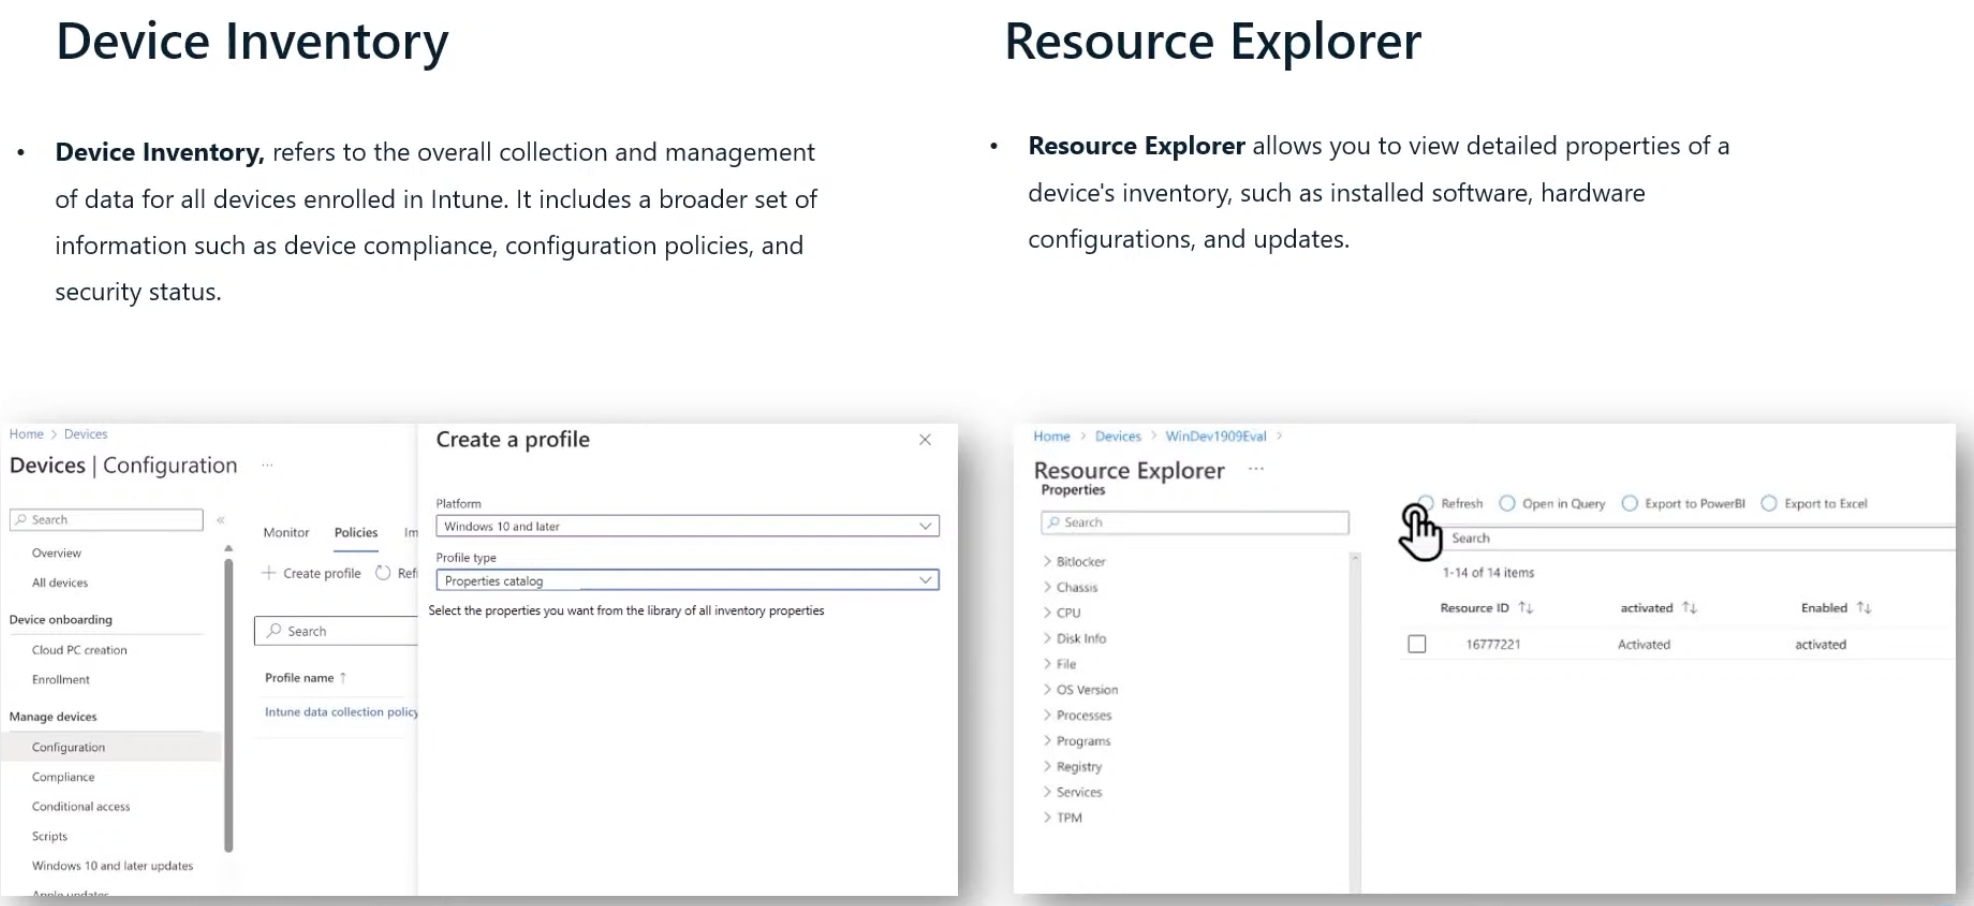The height and width of the screenshot is (906, 1974).
Task: Close the Create a profile panel
Action: (925, 440)
